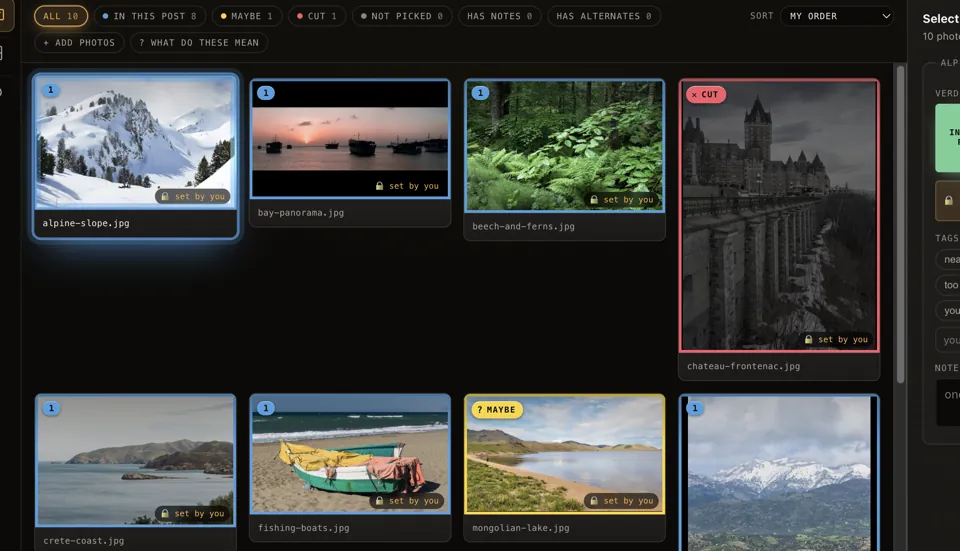
Task: Click the green verdict swatch in the right panel
Action: tap(948, 138)
